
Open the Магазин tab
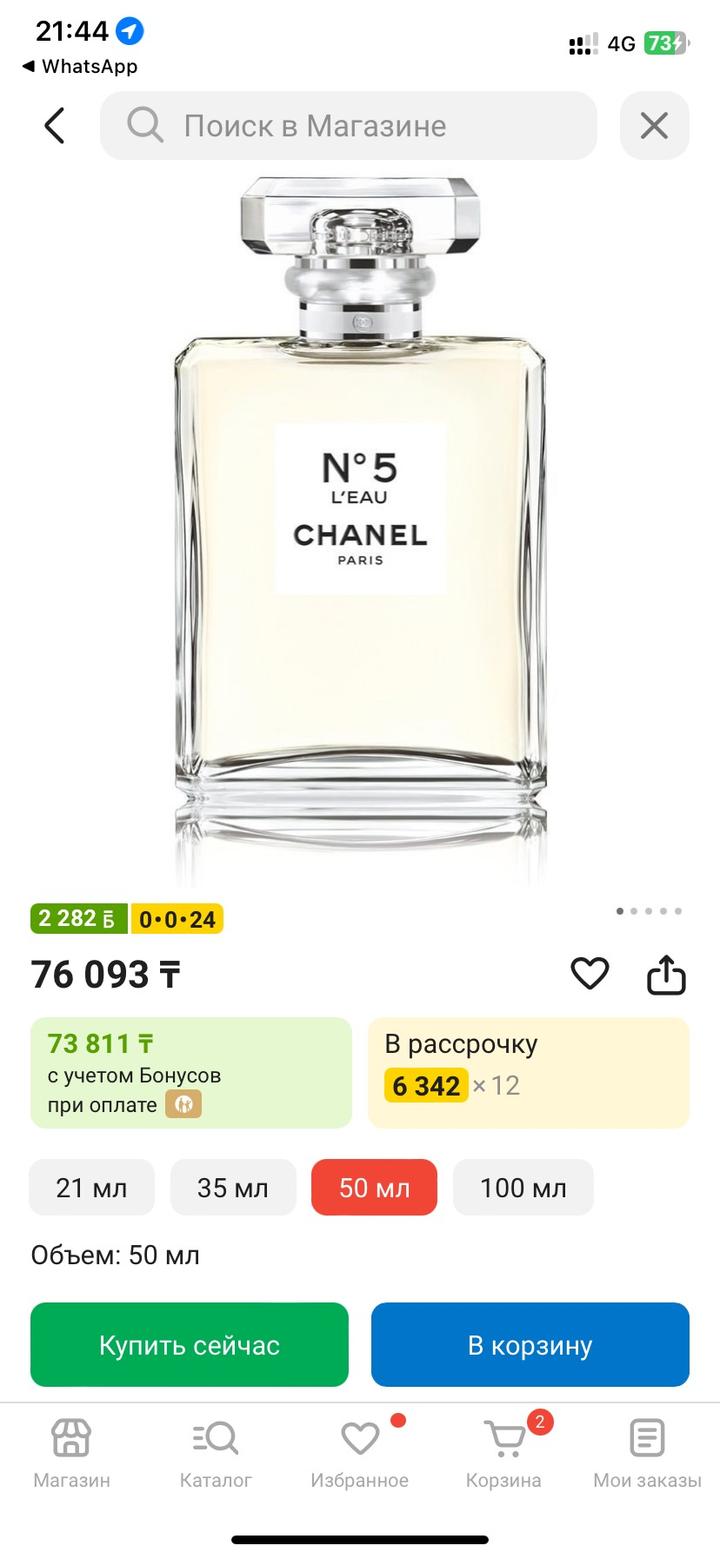click(x=72, y=1453)
